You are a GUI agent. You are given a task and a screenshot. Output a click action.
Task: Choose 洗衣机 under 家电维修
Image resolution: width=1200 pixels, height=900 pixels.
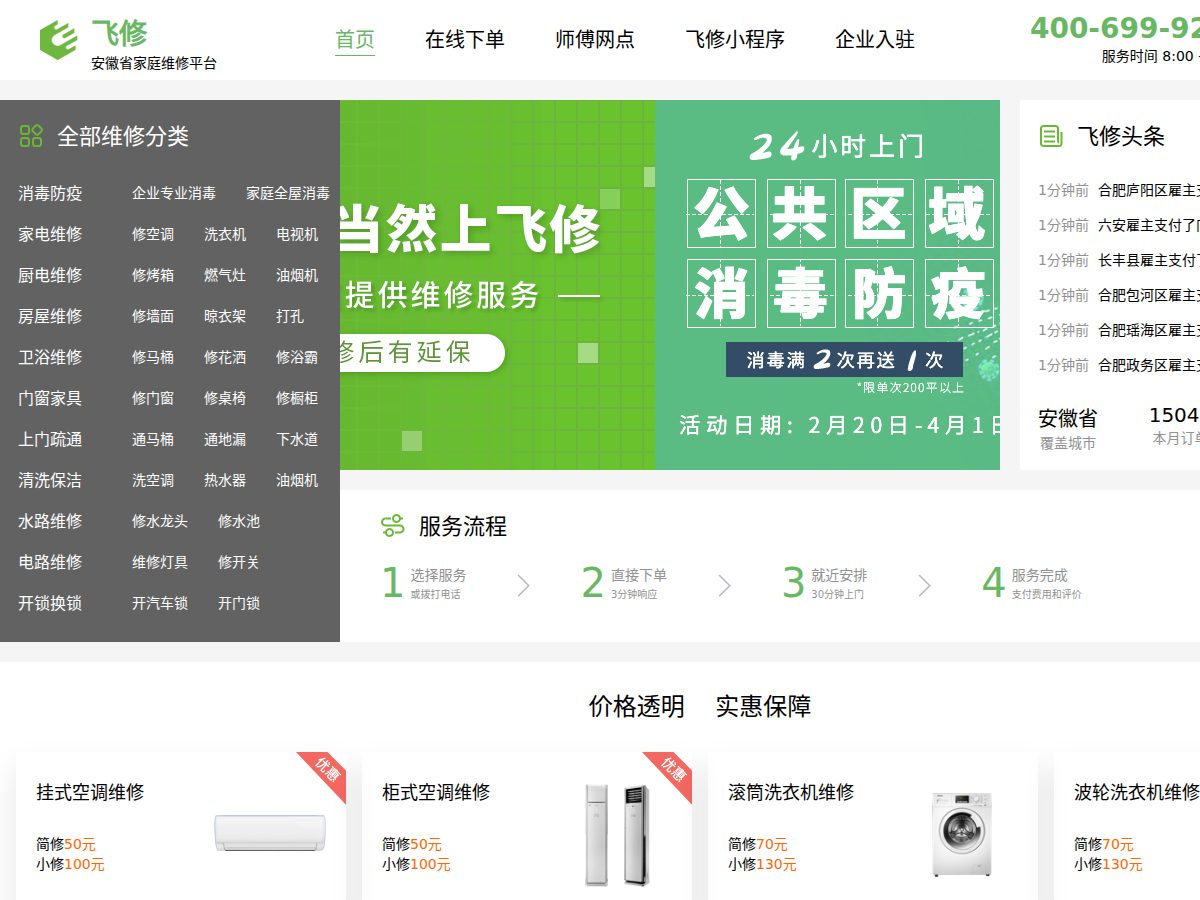225,234
